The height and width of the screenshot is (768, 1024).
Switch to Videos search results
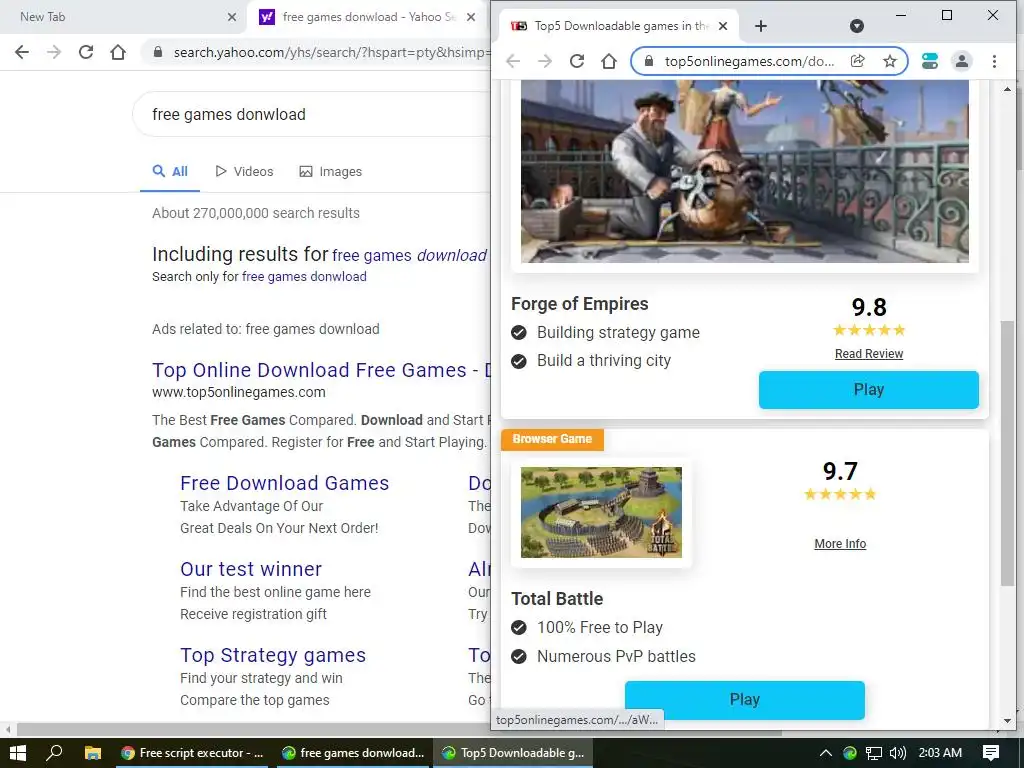(x=244, y=172)
